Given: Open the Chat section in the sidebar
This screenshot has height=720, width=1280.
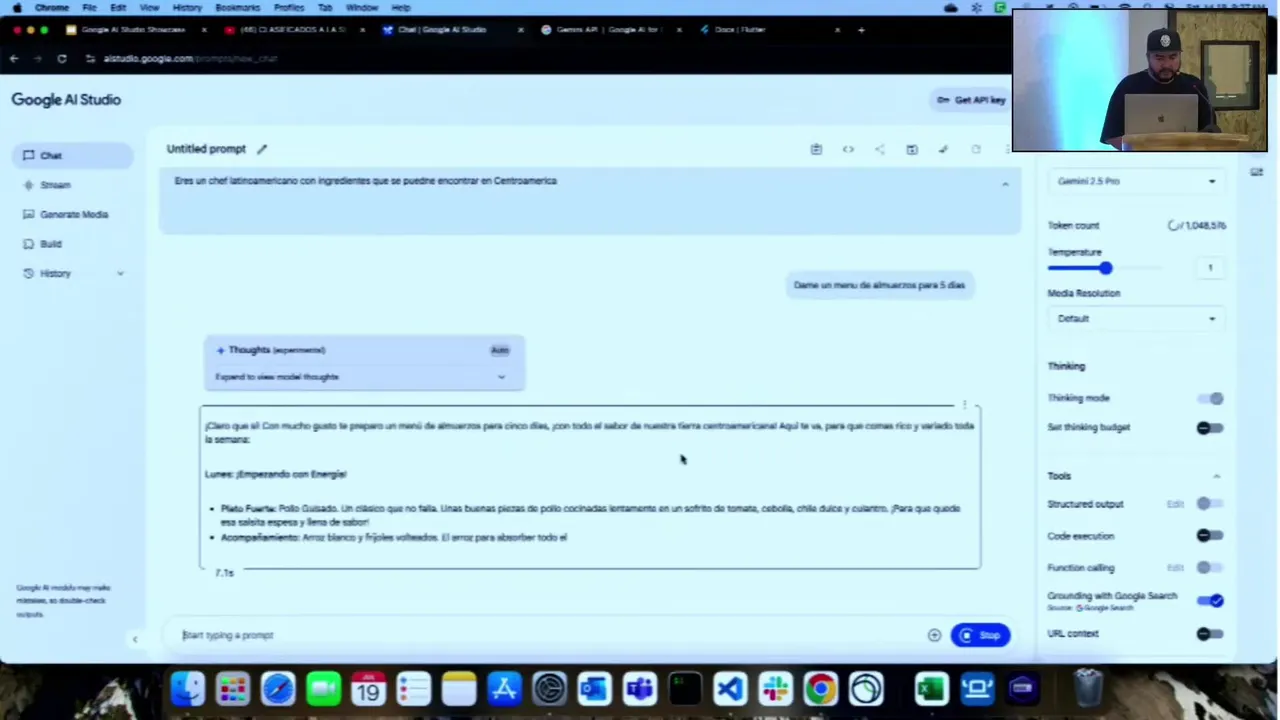Looking at the screenshot, I should click(x=73, y=156).
